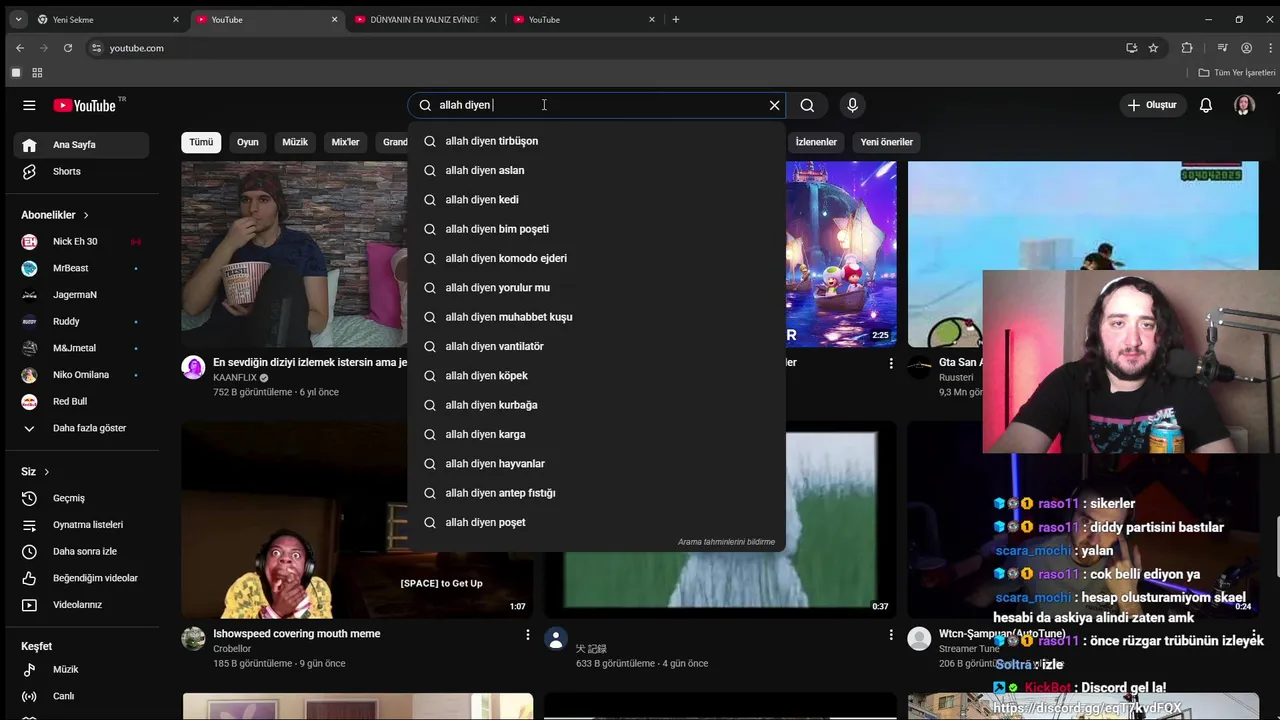Open the Nick Eh 30 subscription
1280x720 pixels.
81,241
